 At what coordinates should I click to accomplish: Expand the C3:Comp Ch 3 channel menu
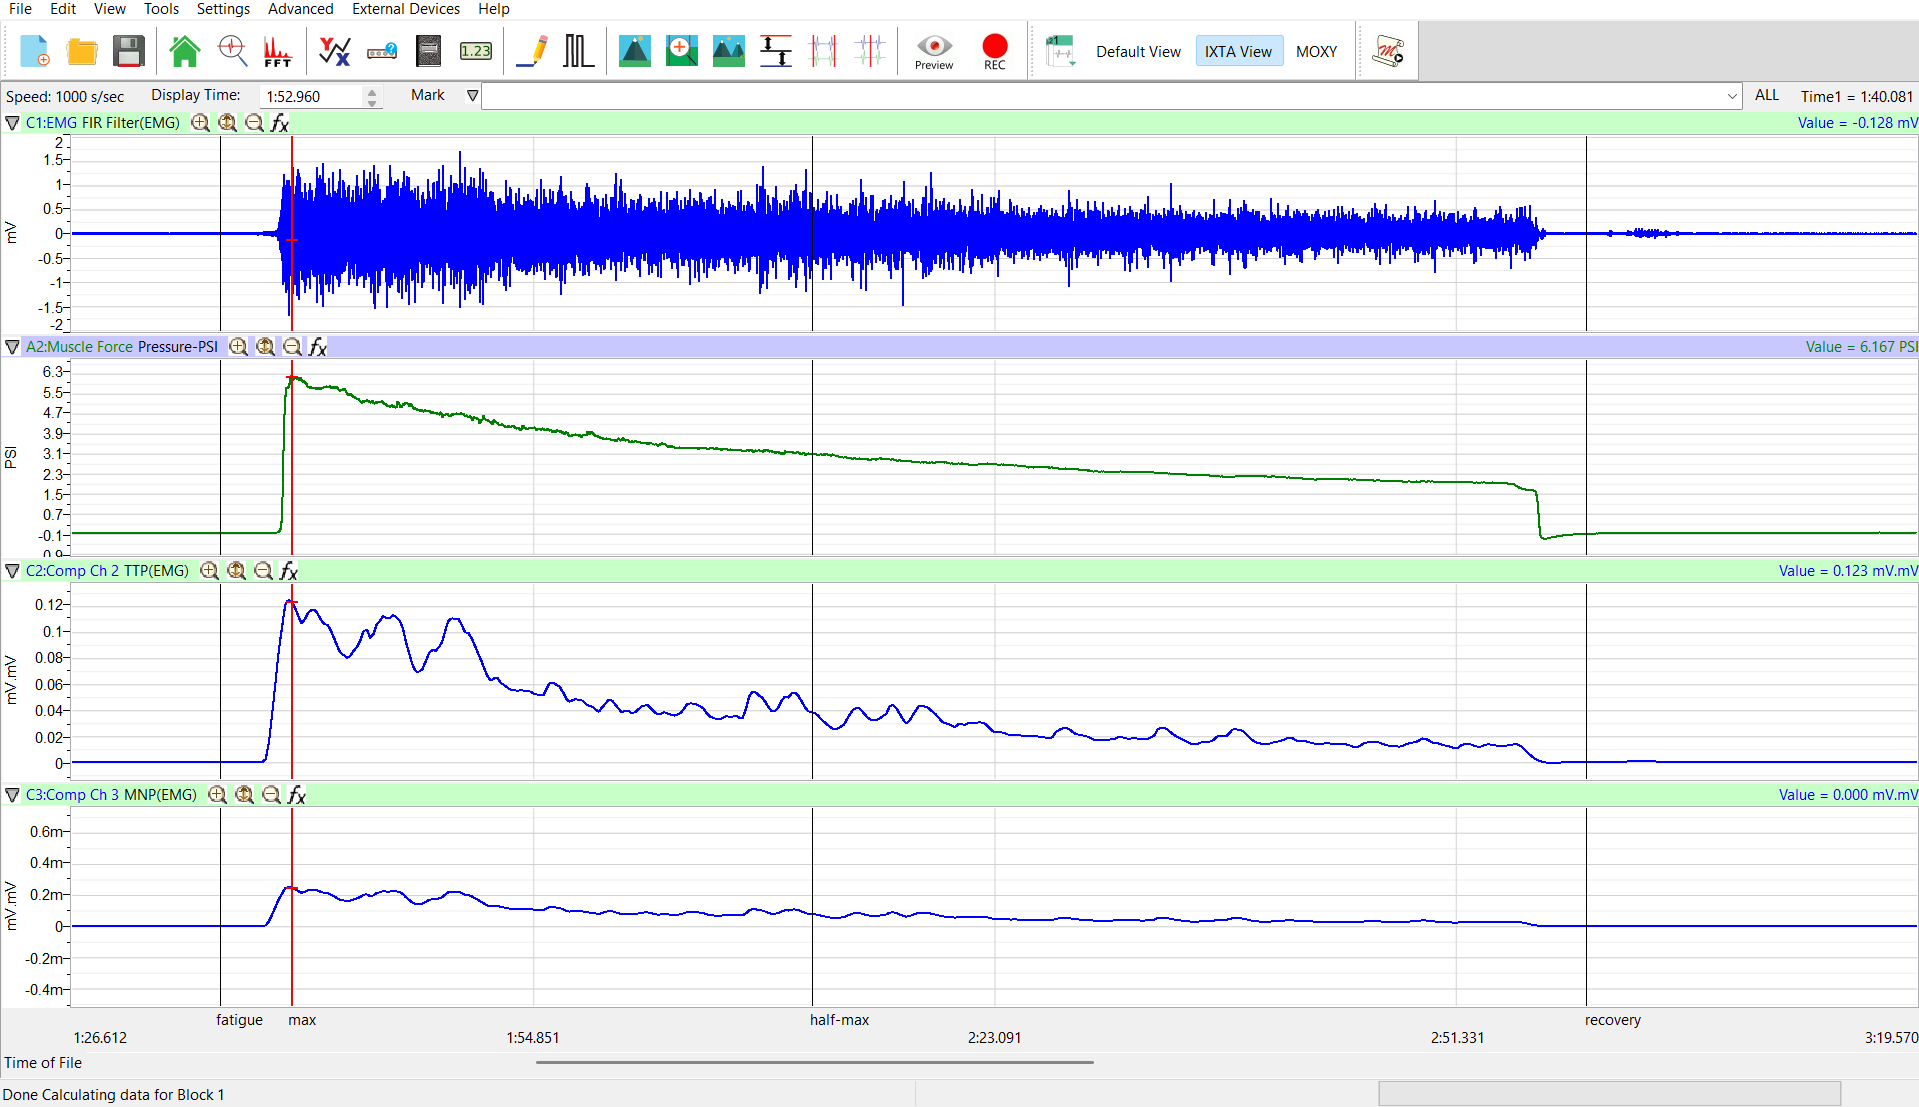pyautogui.click(x=12, y=795)
